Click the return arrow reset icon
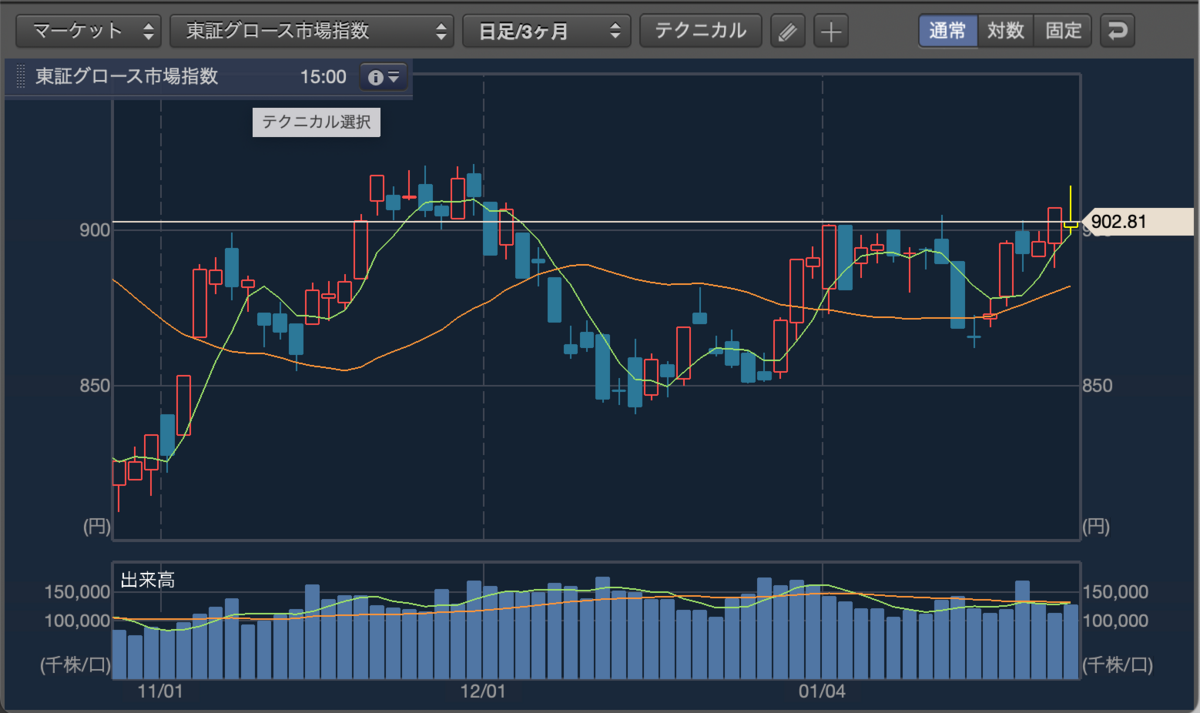This screenshot has height=713, width=1200. [1117, 31]
